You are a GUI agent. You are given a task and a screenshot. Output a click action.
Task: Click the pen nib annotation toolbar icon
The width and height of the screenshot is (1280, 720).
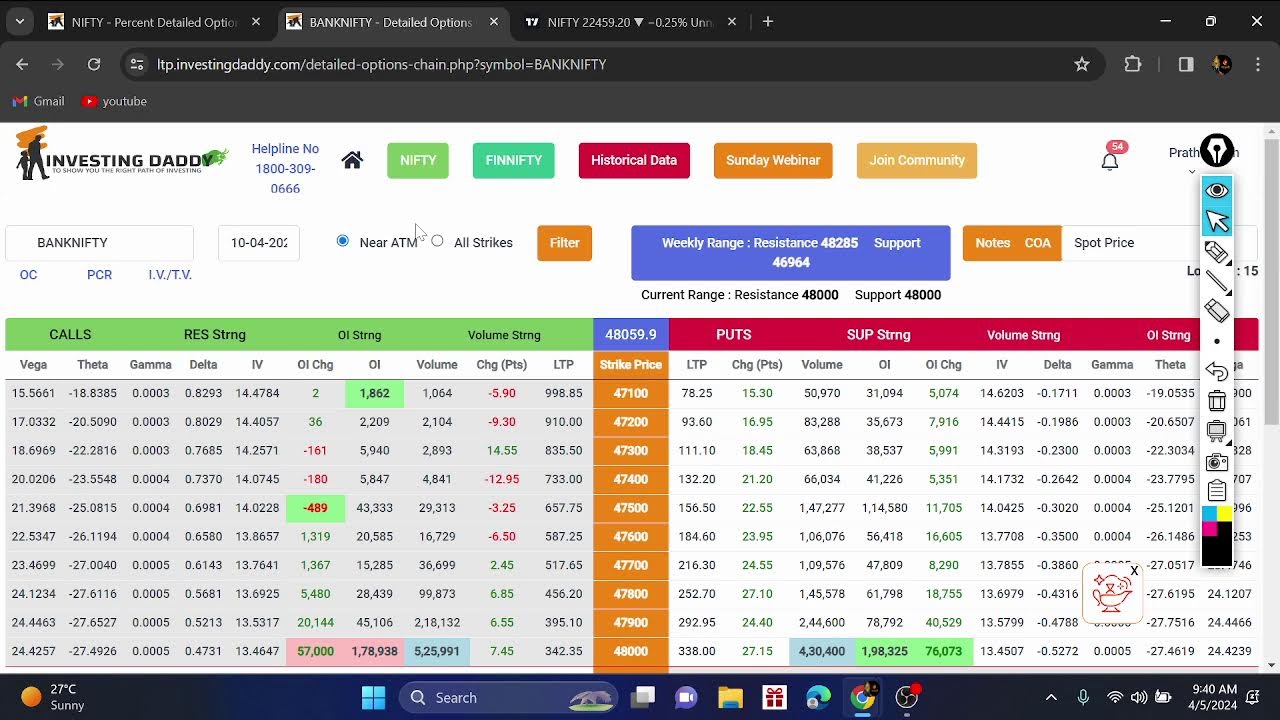click(x=1217, y=151)
